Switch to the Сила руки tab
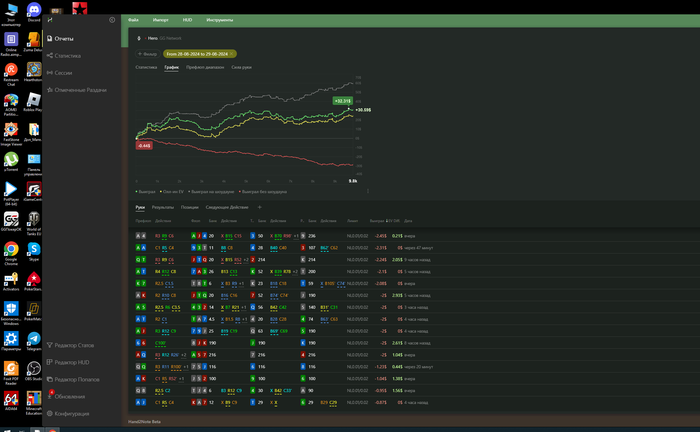The width and height of the screenshot is (700, 432). (x=242, y=67)
